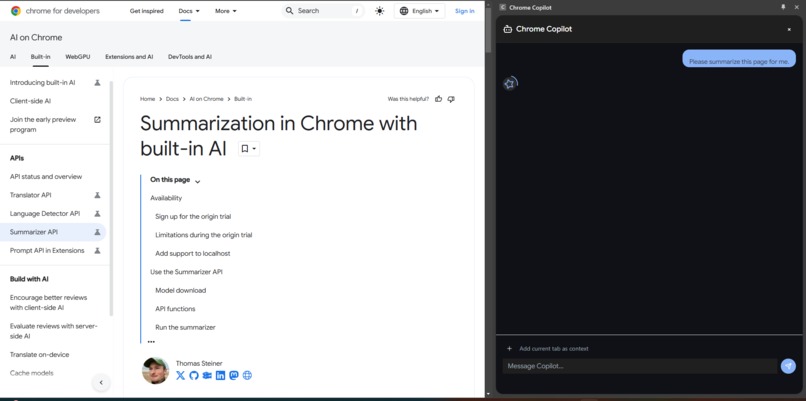806x401 pixels.
Task: Click Home in the breadcrumb
Action: coord(148,99)
